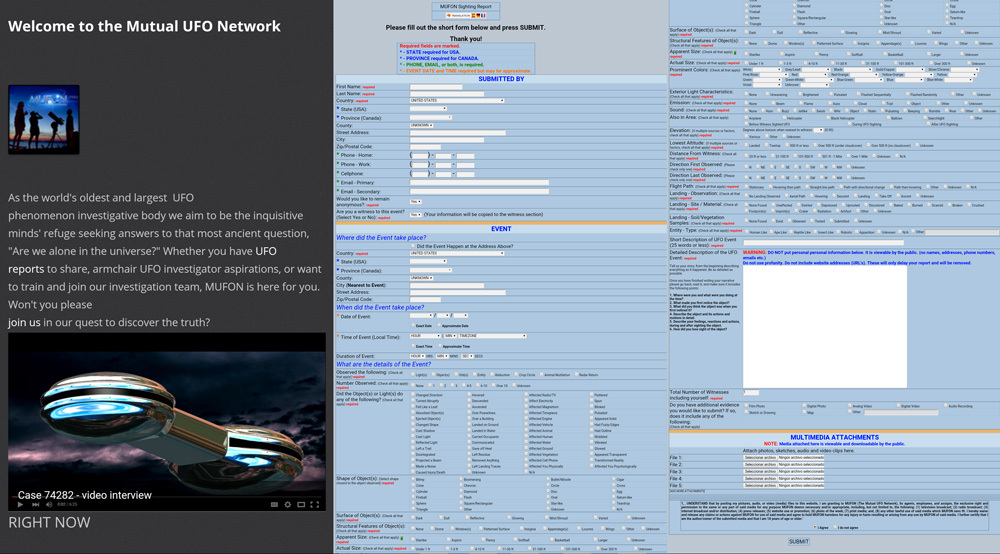Click the First Name input field
Image resolution: width=1000 pixels, height=554 pixels.
pyautogui.click(x=436, y=87)
